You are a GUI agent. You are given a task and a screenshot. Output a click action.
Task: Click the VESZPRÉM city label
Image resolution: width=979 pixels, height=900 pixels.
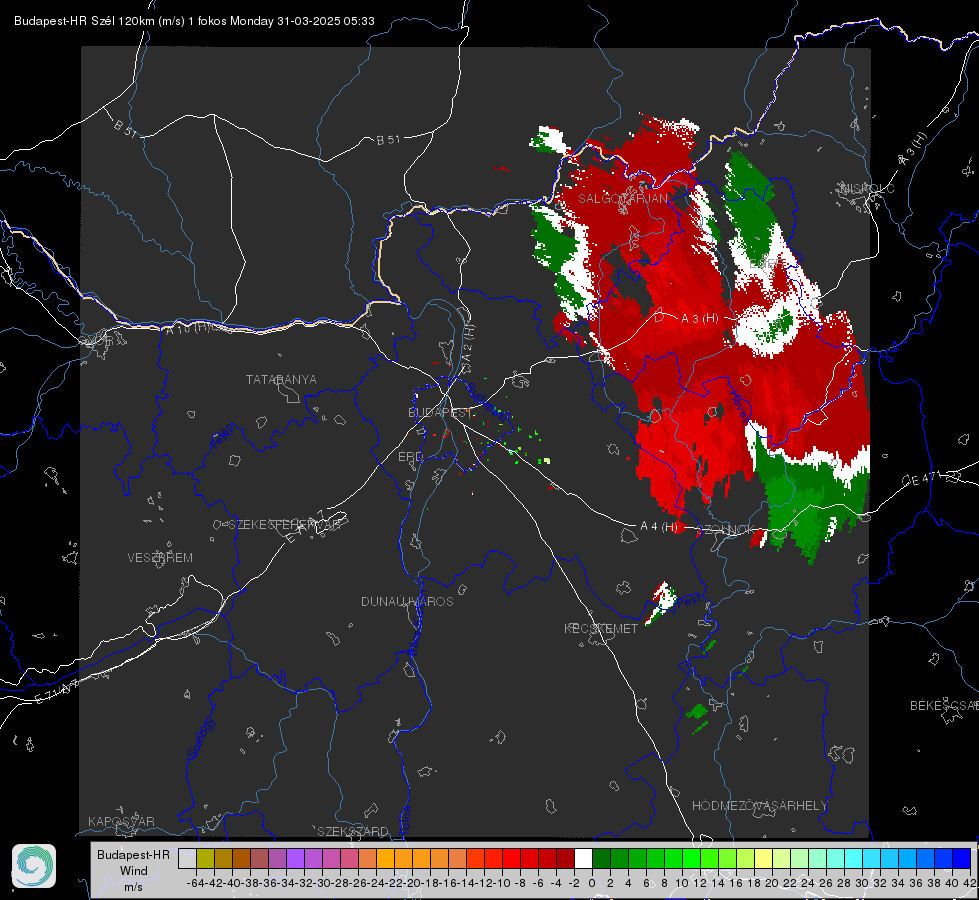click(x=160, y=558)
